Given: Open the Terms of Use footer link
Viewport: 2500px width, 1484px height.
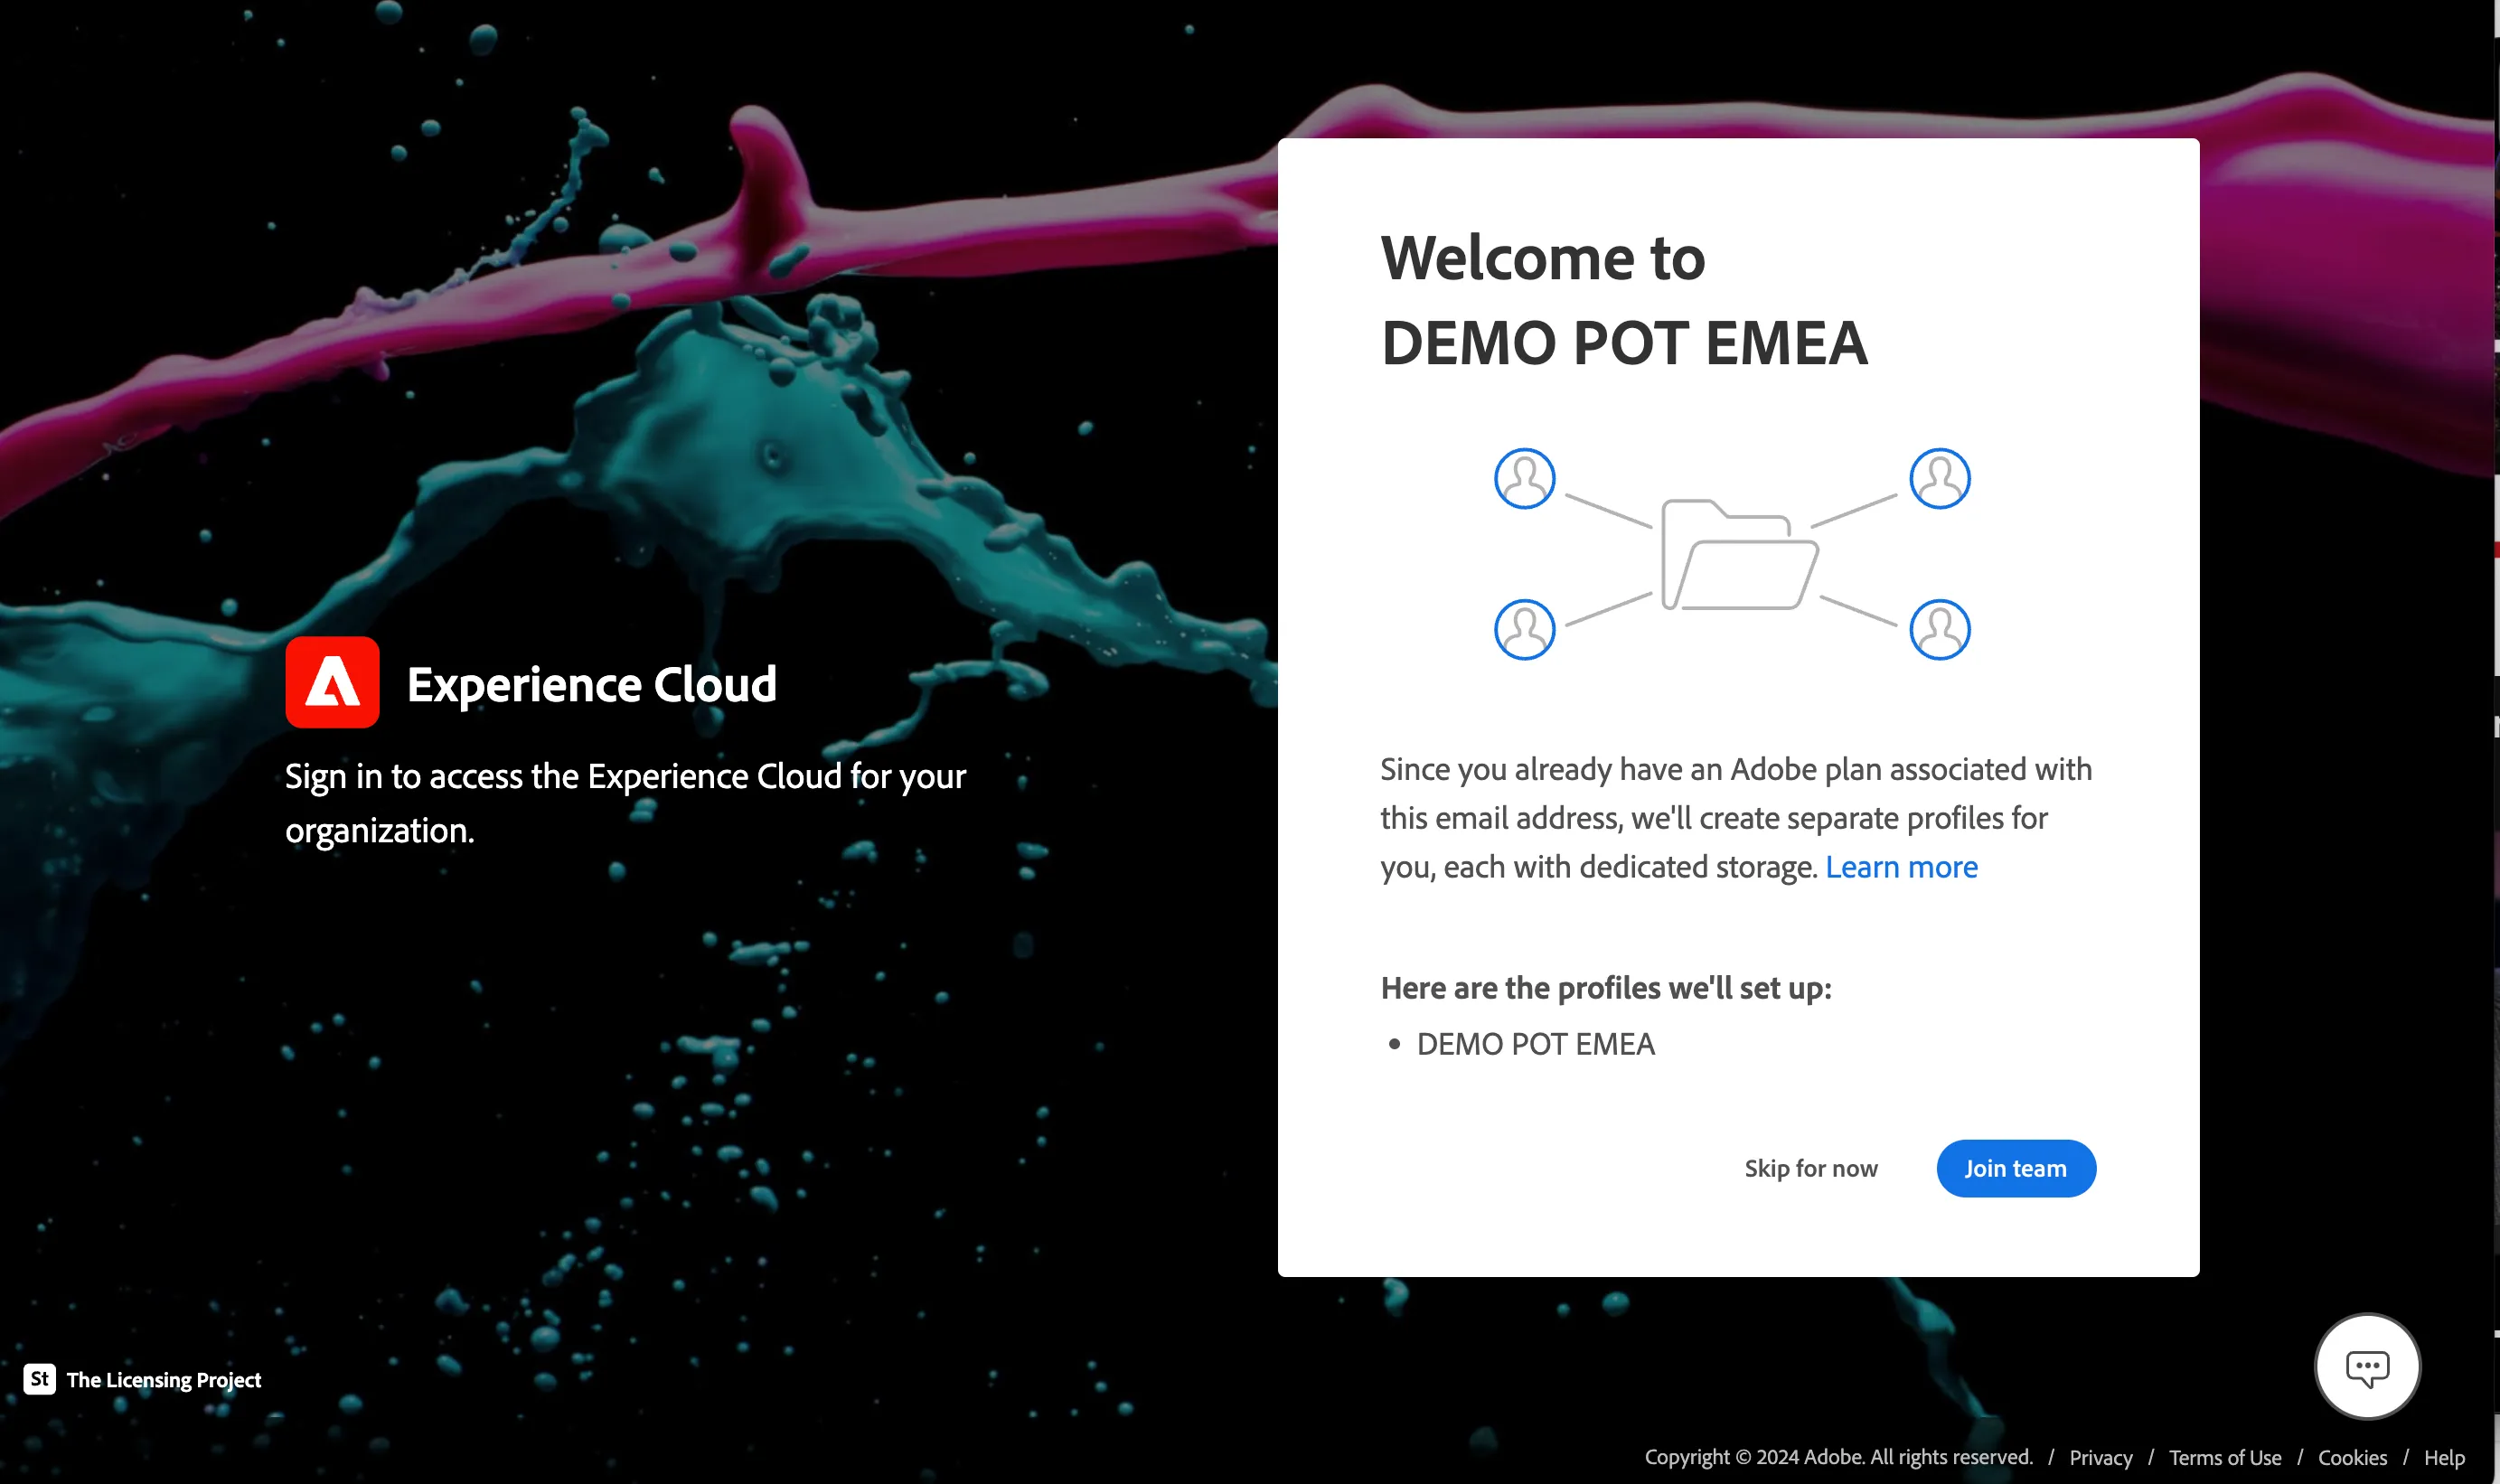Looking at the screenshot, I should [2225, 1457].
